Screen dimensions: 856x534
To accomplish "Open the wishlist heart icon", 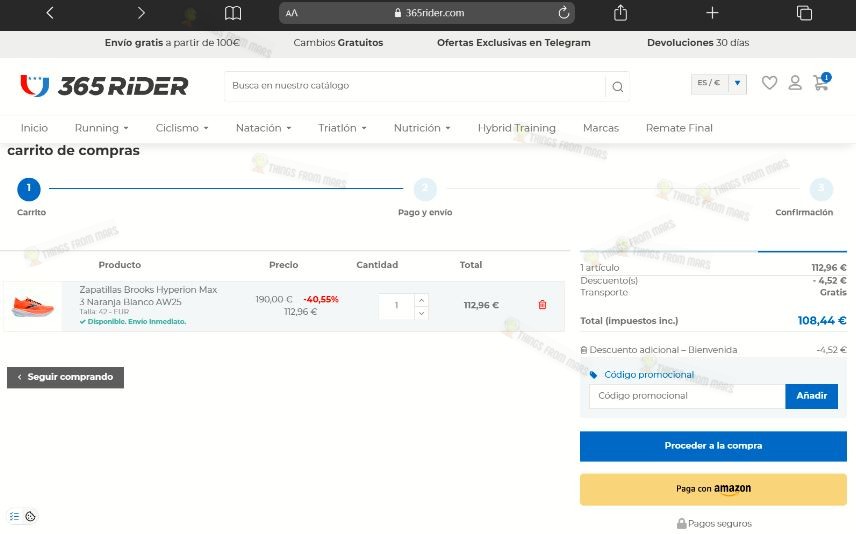I will [769, 83].
